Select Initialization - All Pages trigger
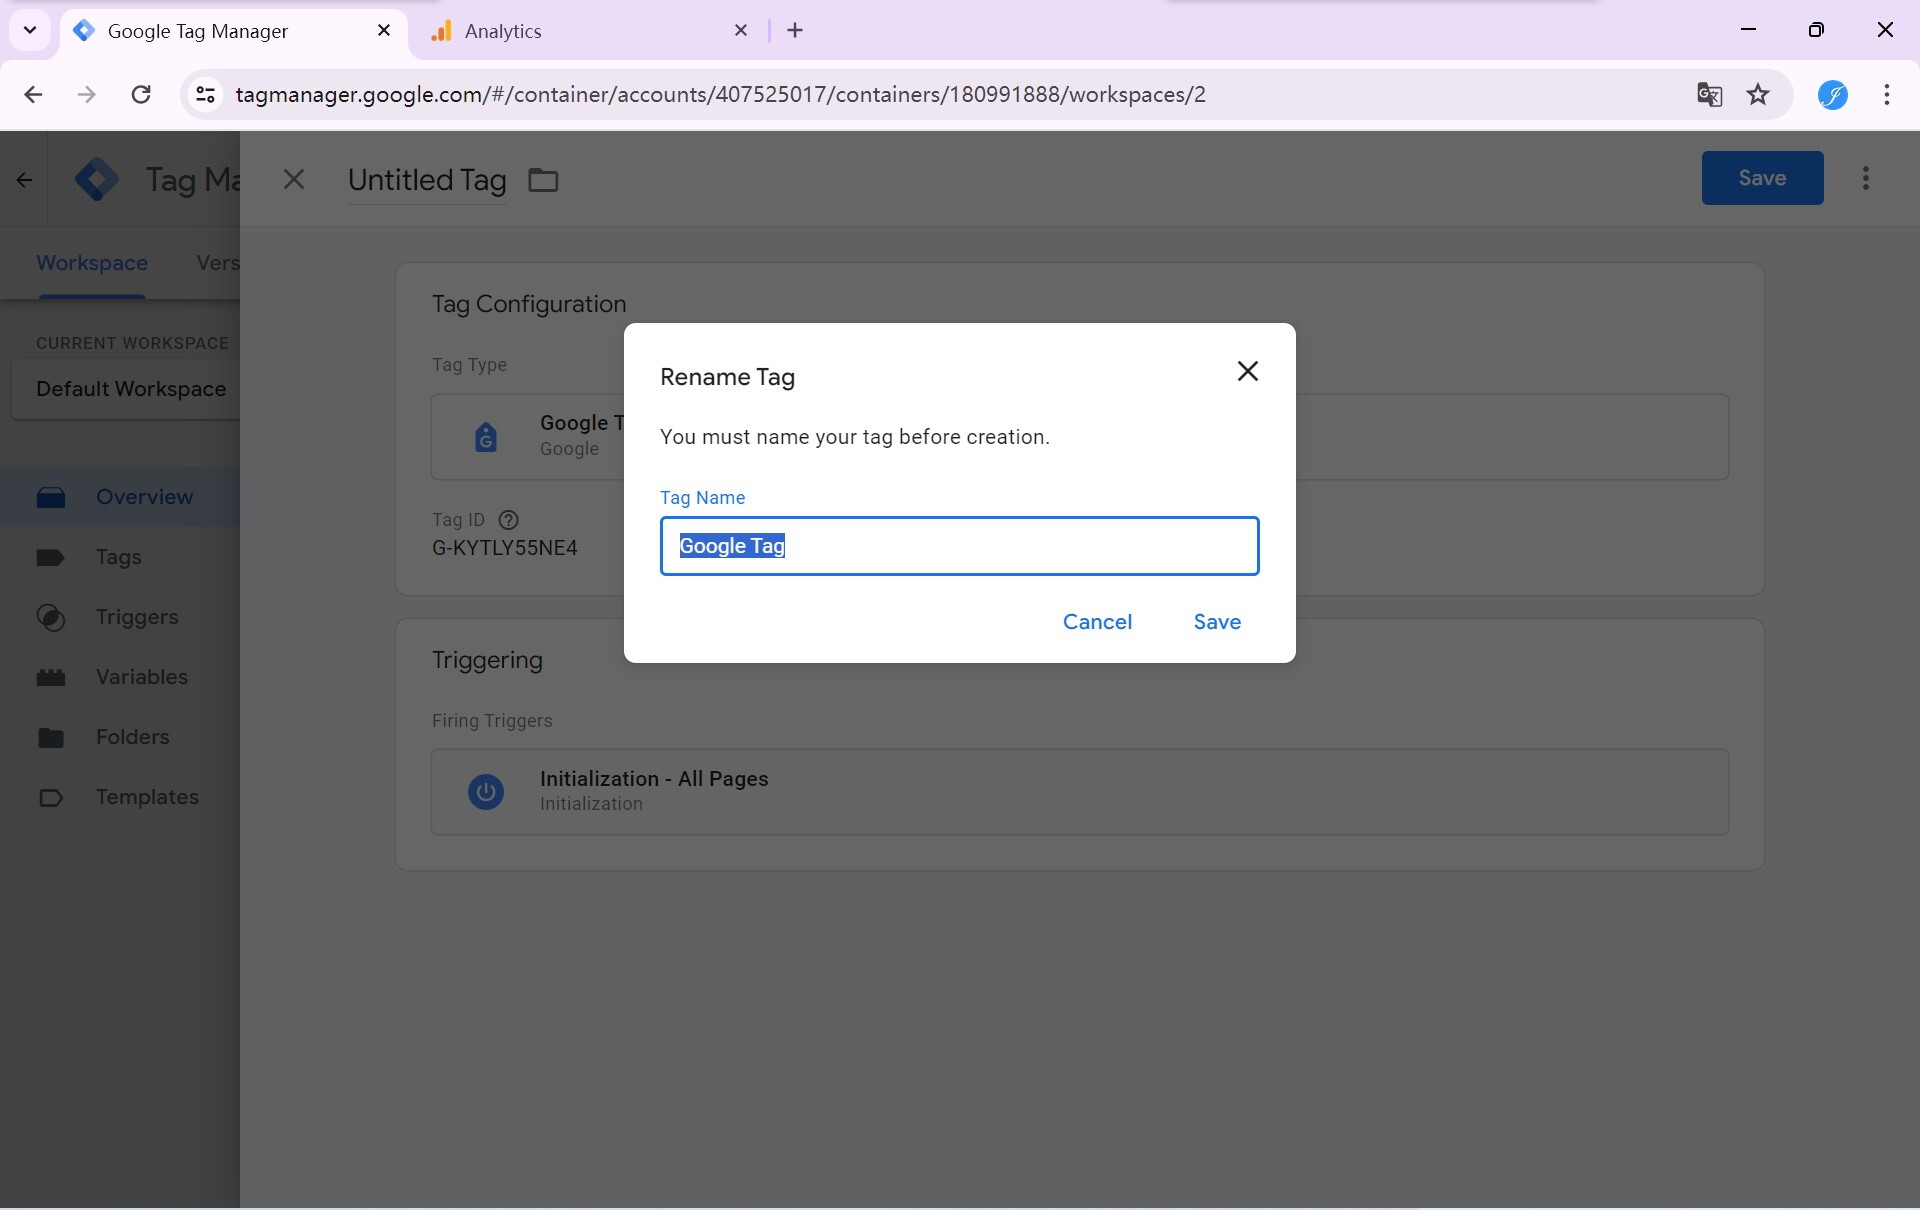 tap(1080, 792)
